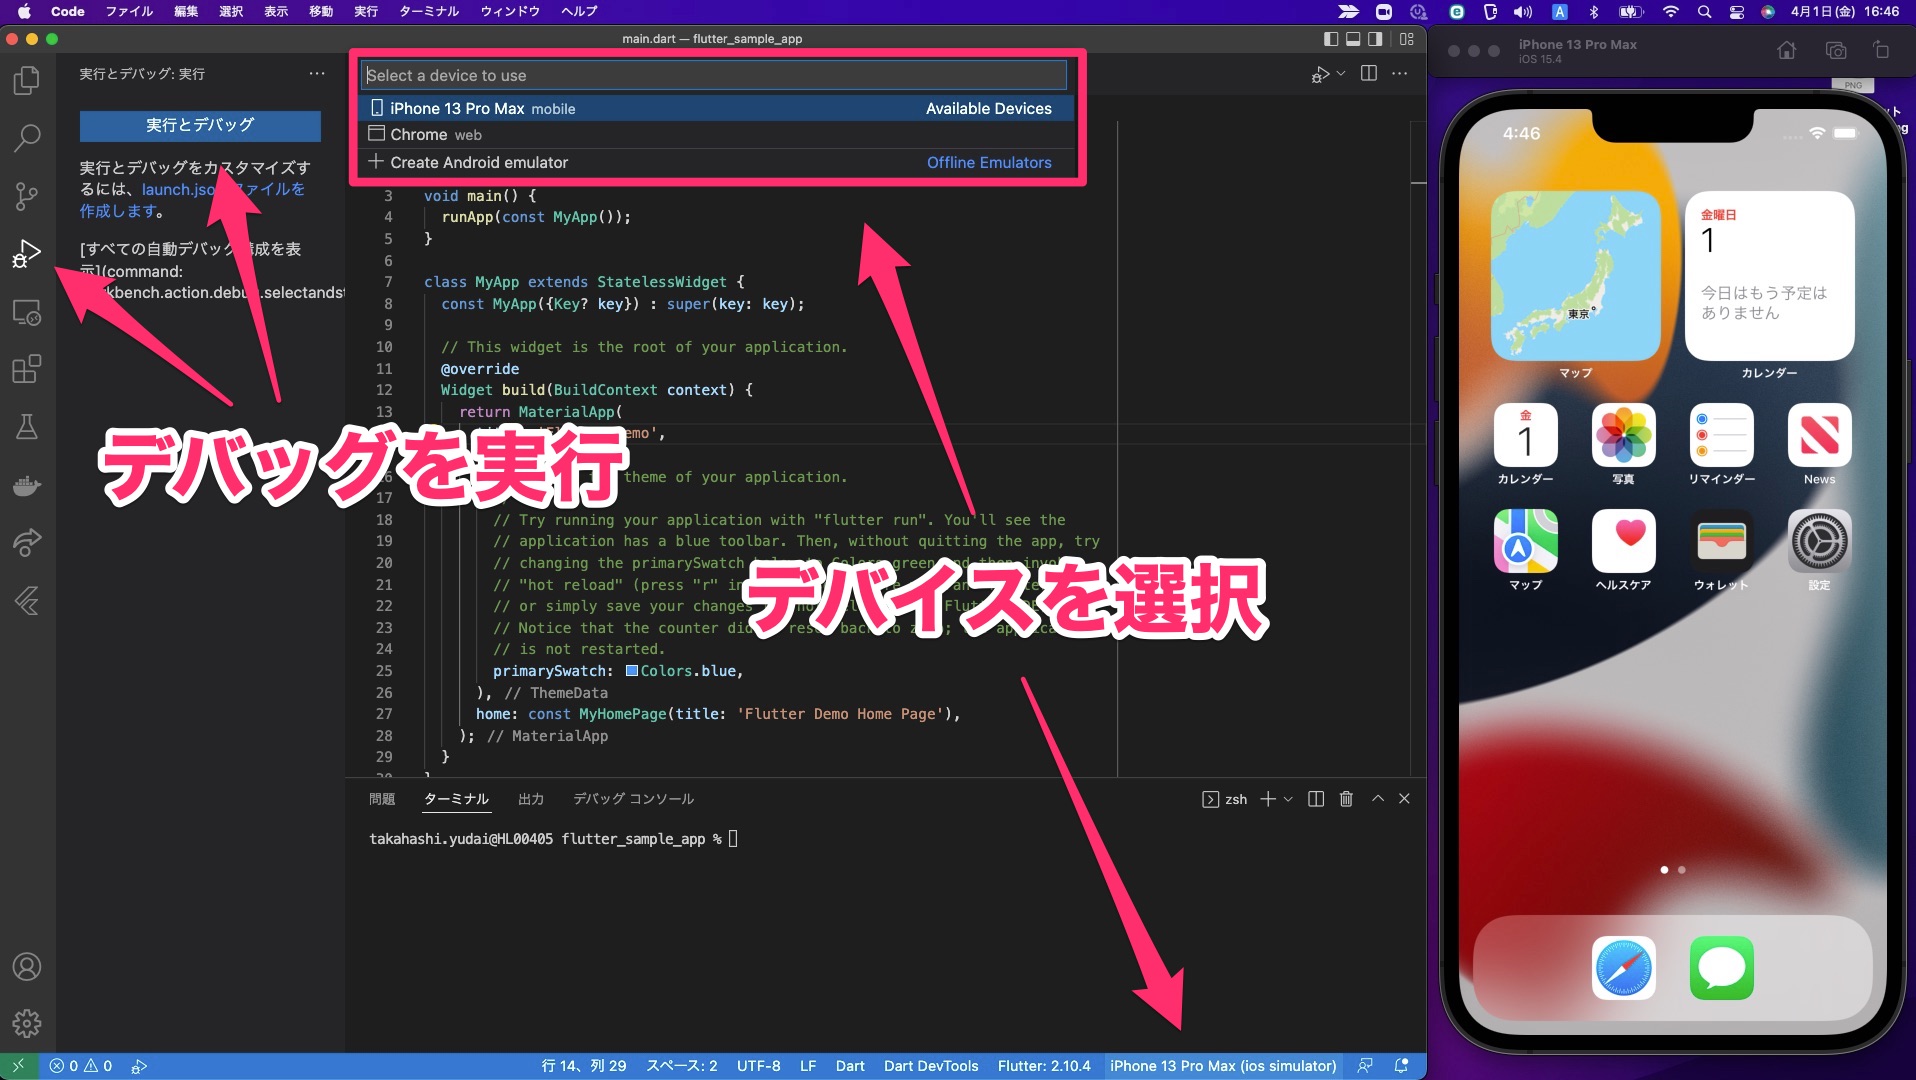Toggle the bottom panel visibility from the title bar

(x=1352, y=38)
